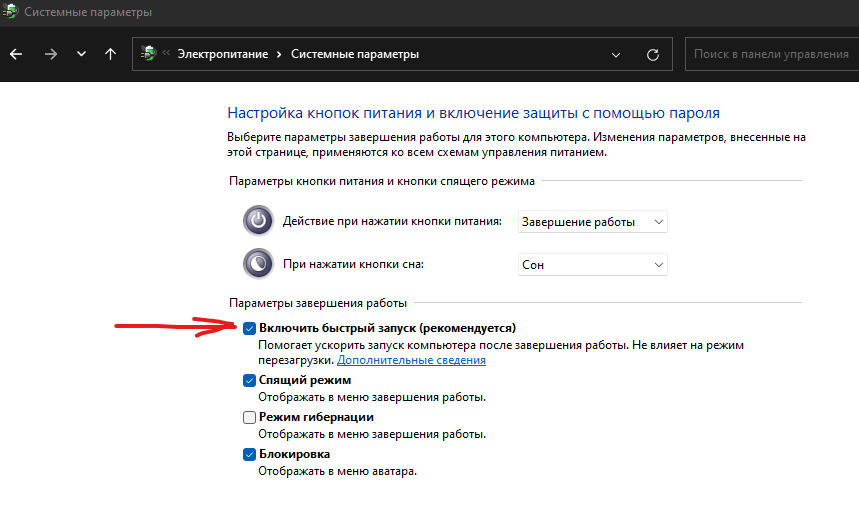The image size is (859, 515).
Task: Click the power options icon in address bar
Action: [x=148, y=53]
